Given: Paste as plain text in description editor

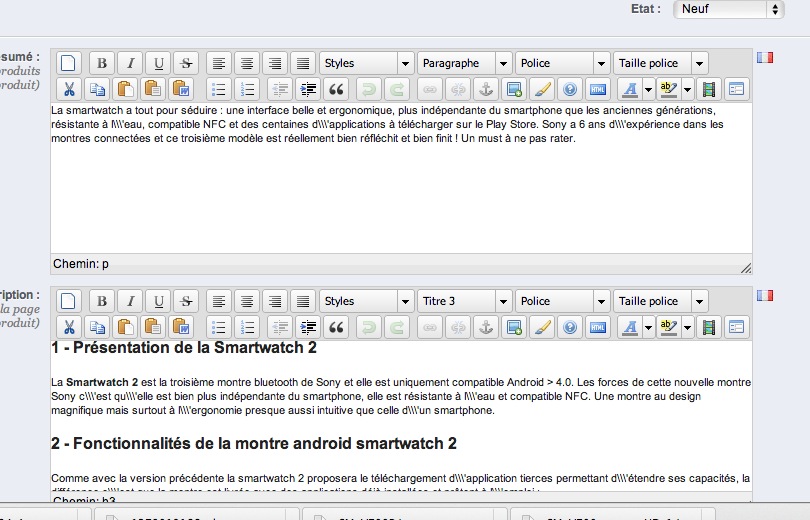Looking at the screenshot, I should tap(153, 327).
